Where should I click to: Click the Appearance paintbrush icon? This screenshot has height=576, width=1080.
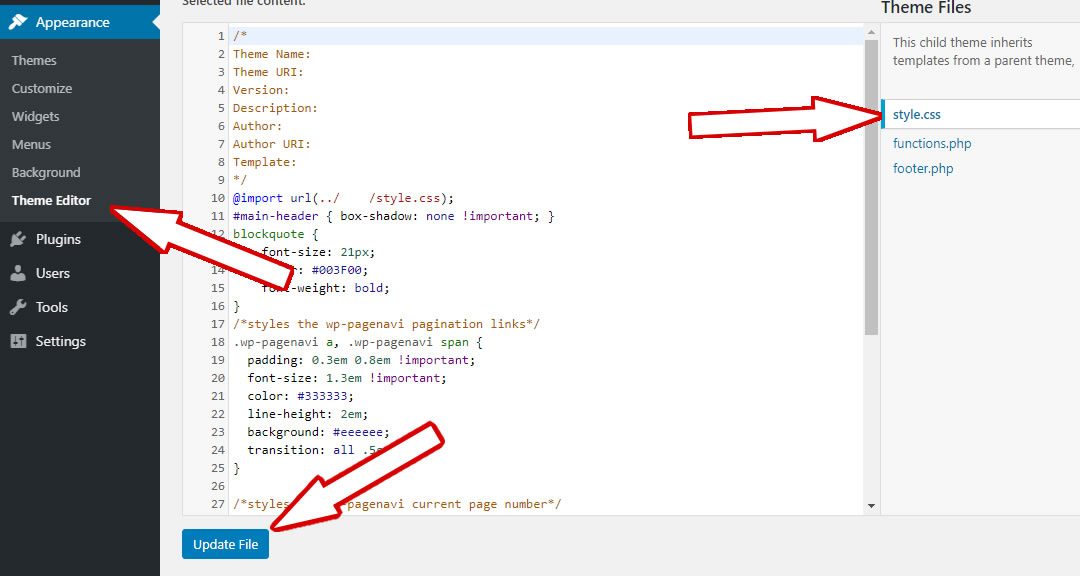pyautogui.click(x=18, y=21)
